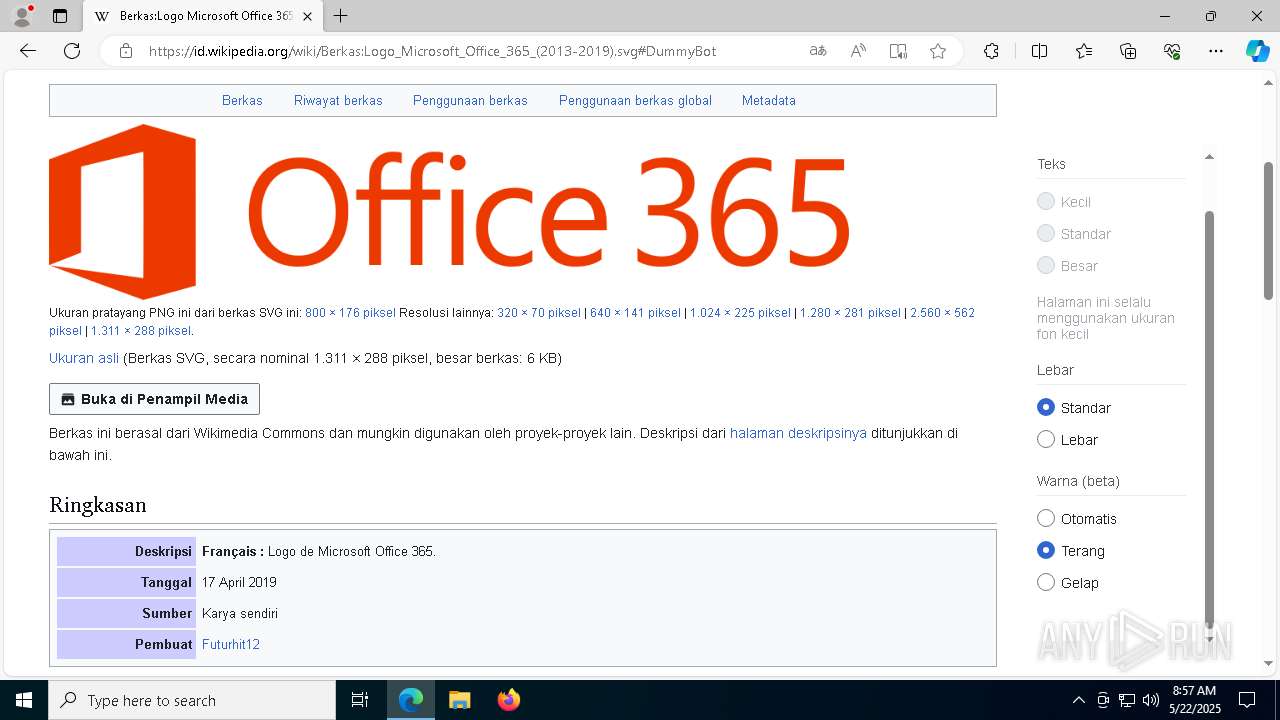View site information lock icon
Screen dimensions: 1280x720
(125, 51)
